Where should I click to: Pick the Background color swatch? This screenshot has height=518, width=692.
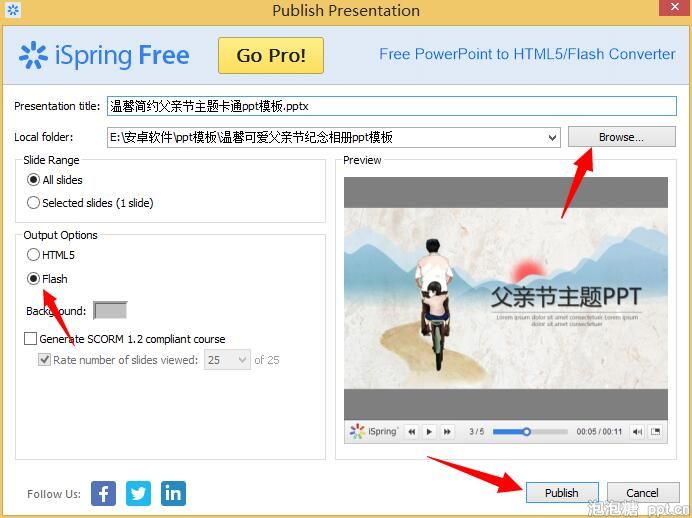click(110, 311)
